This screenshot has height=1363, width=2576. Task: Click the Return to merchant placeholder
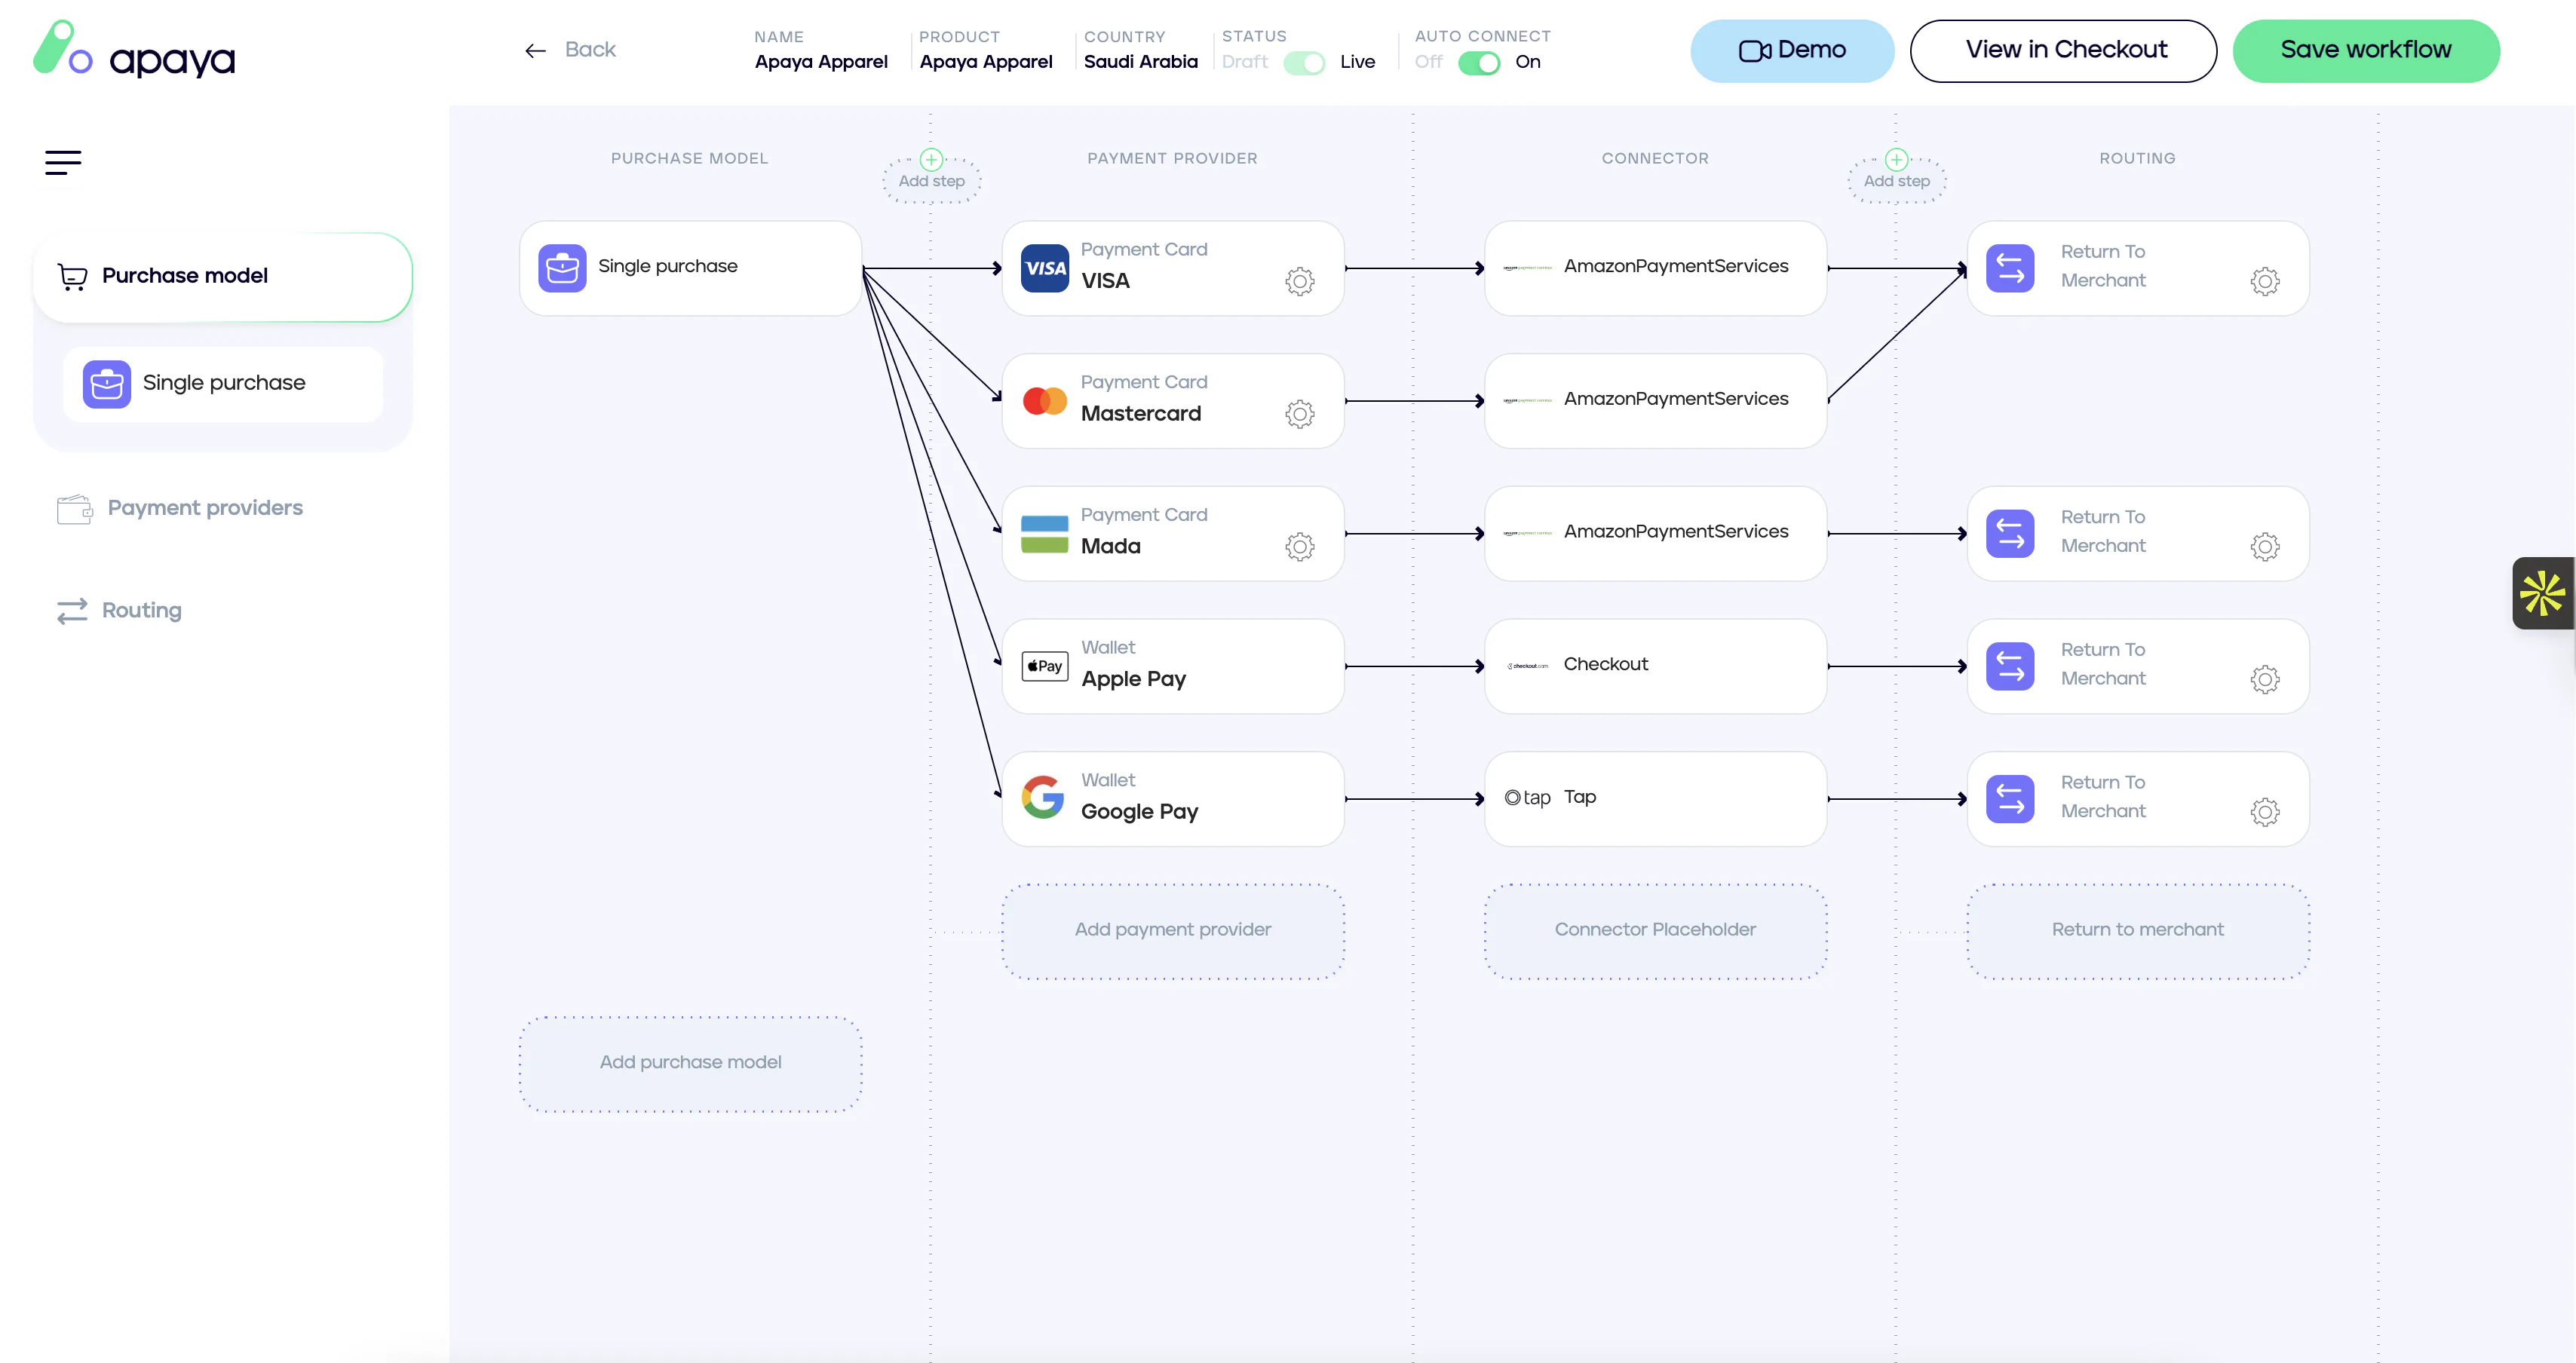(2138, 931)
